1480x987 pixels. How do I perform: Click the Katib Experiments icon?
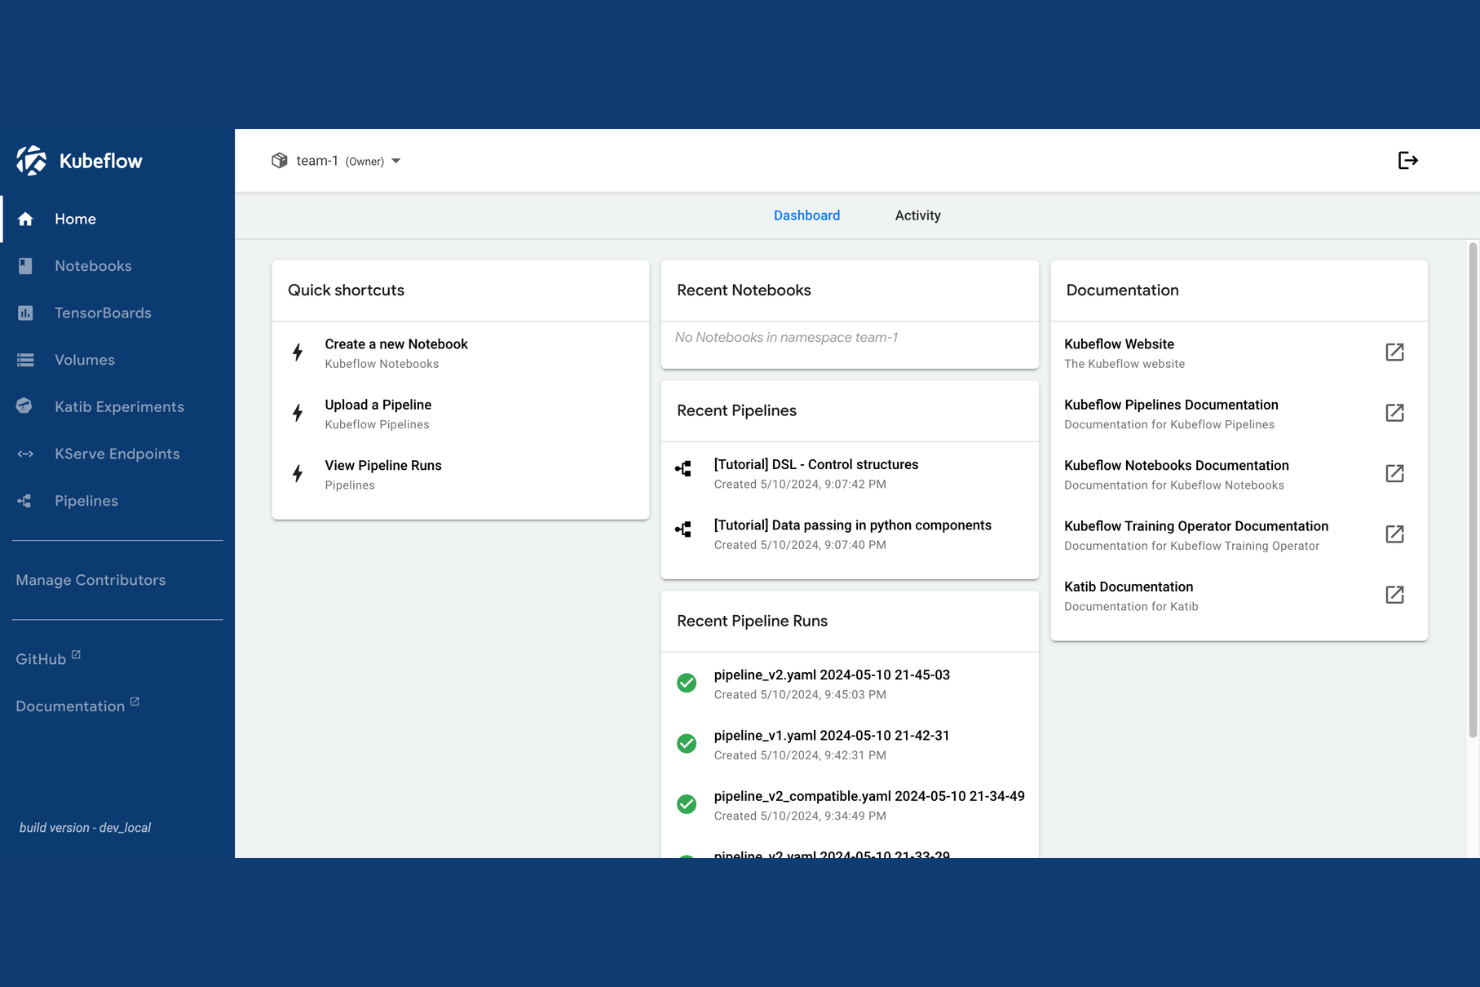pyautogui.click(x=25, y=406)
